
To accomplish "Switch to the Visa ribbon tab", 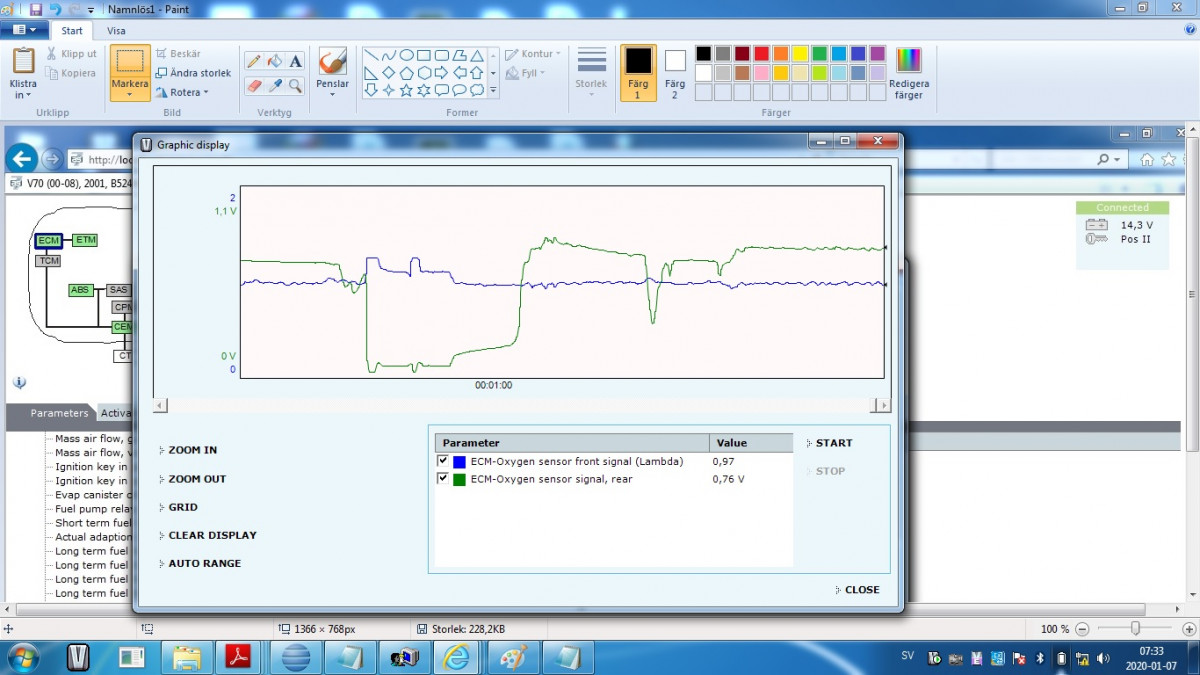I will pyautogui.click(x=116, y=31).
